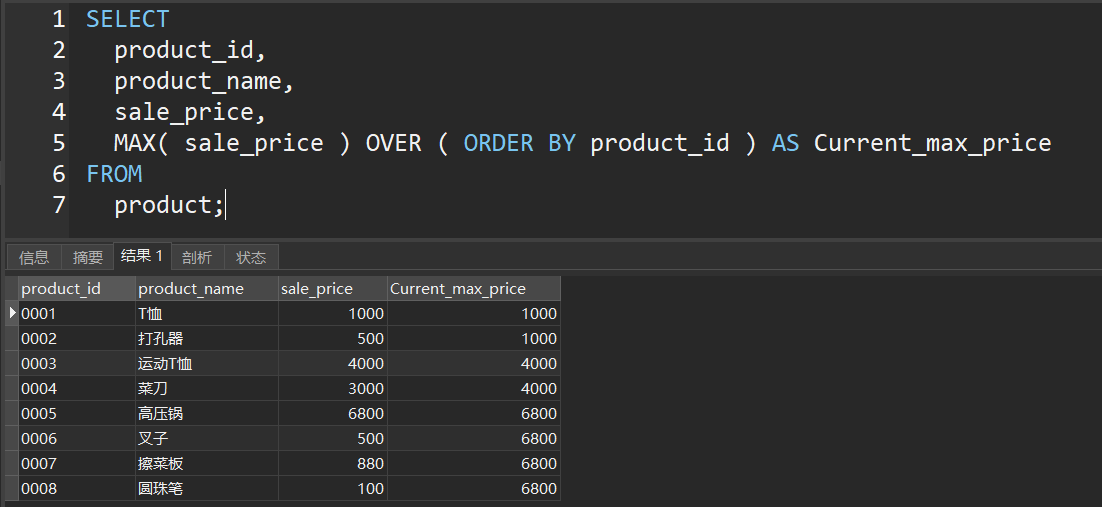Open the 剖析 tab
This screenshot has height=507, width=1102.
(197, 257)
